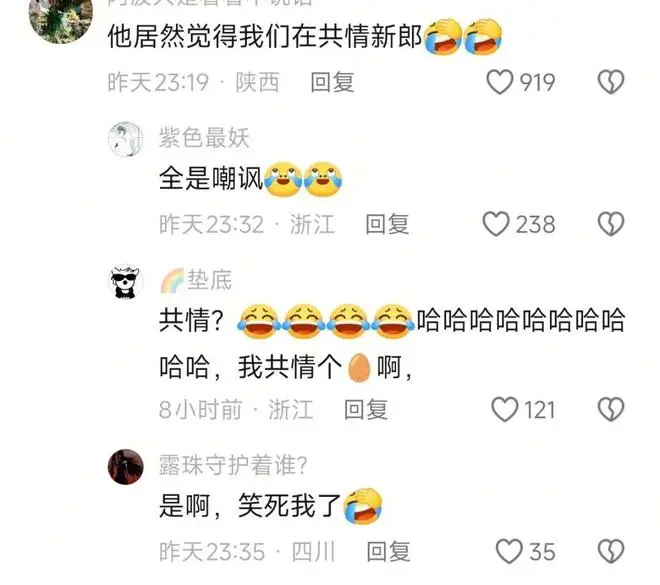This screenshot has width=660, height=585.
Task: Open 垫底's sunglasses dog avatar
Action: point(126,282)
